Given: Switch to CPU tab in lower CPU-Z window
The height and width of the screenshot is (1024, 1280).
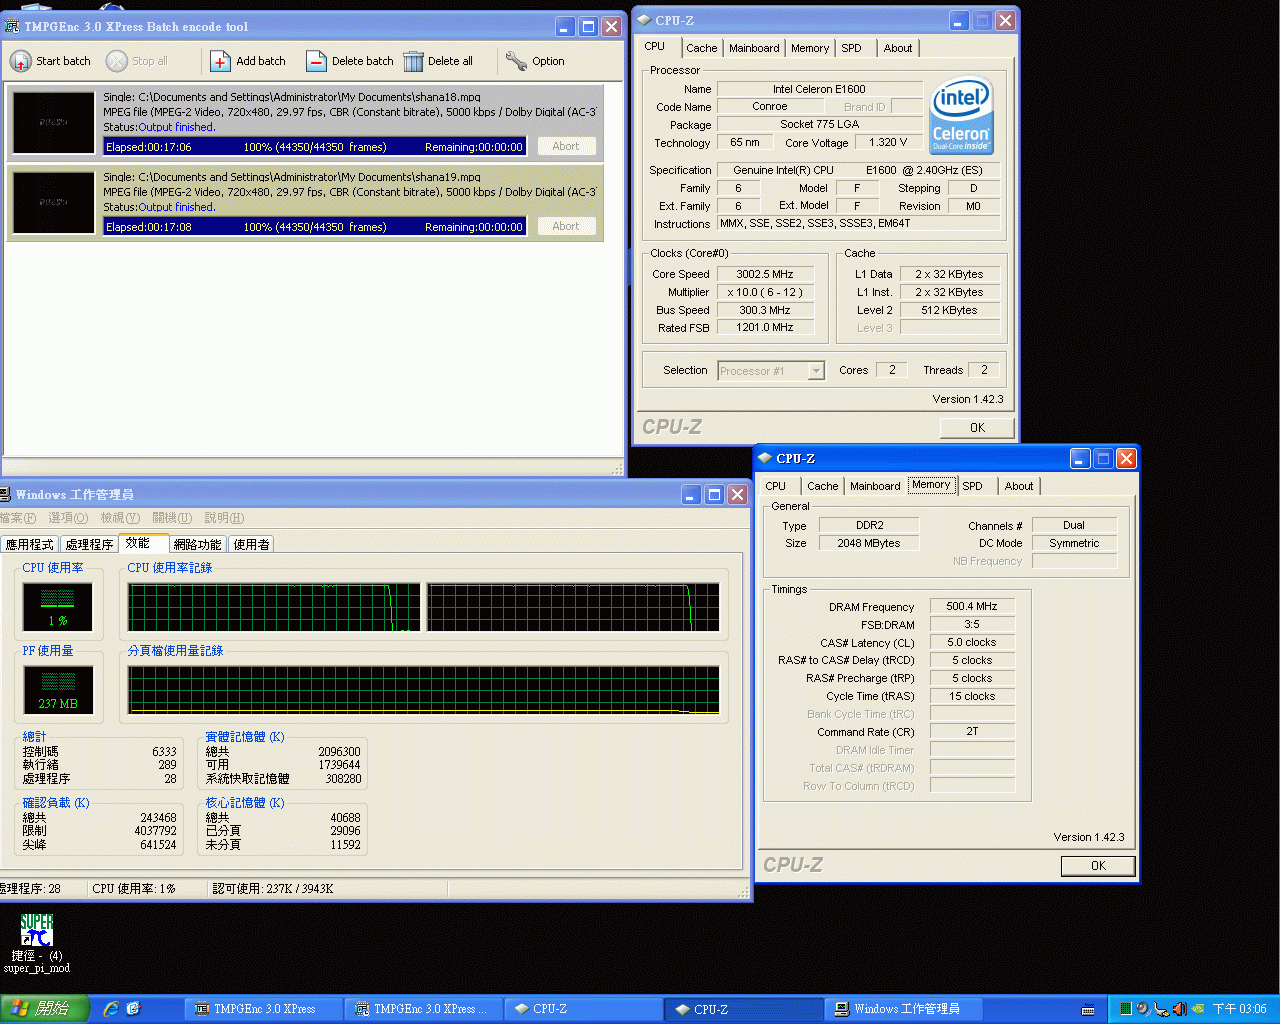Looking at the screenshot, I should (x=776, y=486).
